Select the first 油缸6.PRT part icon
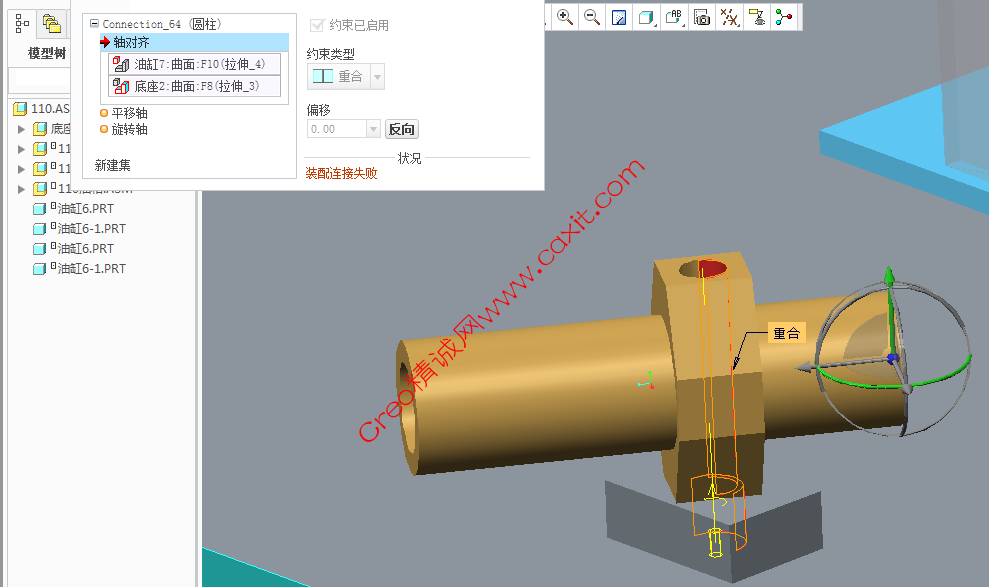The height and width of the screenshot is (587, 989). [40, 209]
